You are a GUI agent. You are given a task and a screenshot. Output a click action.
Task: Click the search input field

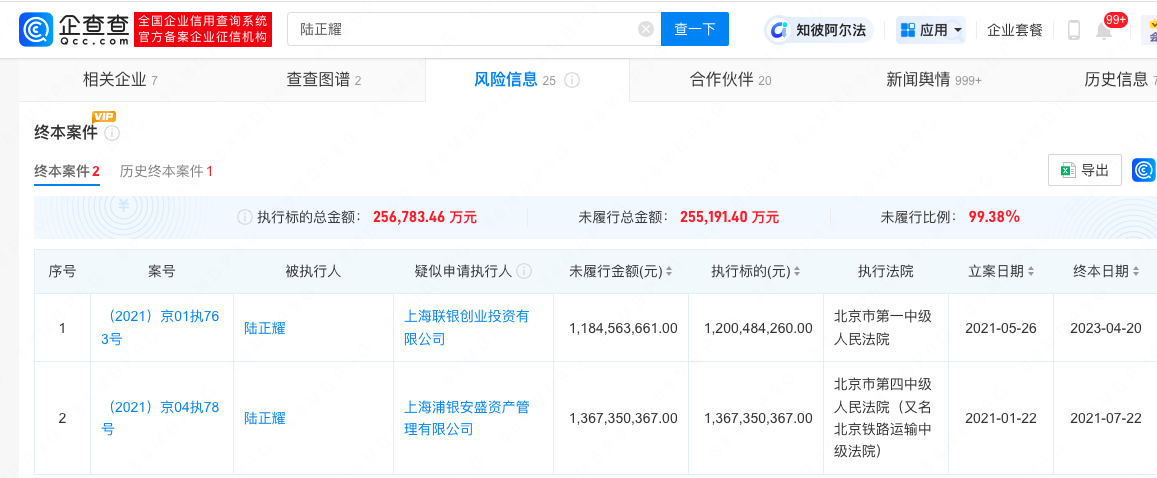tap(465, 29)
